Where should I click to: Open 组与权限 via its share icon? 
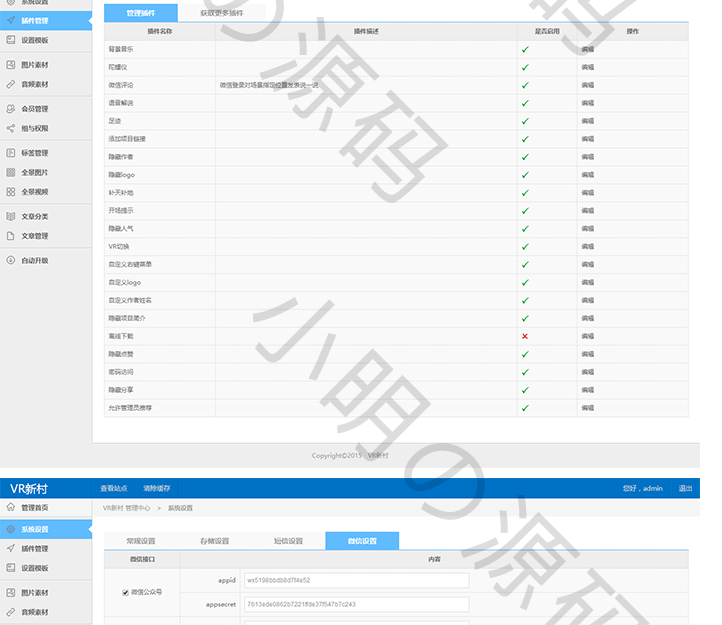pyautogui.click(x=11, y=128)
